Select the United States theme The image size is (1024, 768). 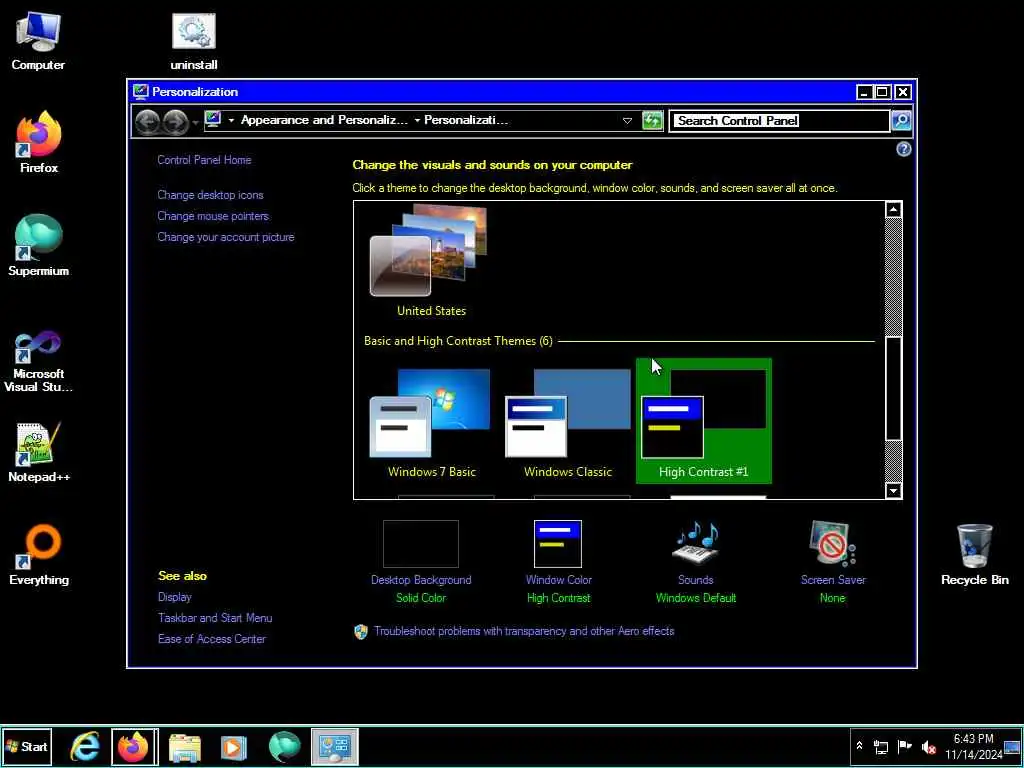pos(431,261)
